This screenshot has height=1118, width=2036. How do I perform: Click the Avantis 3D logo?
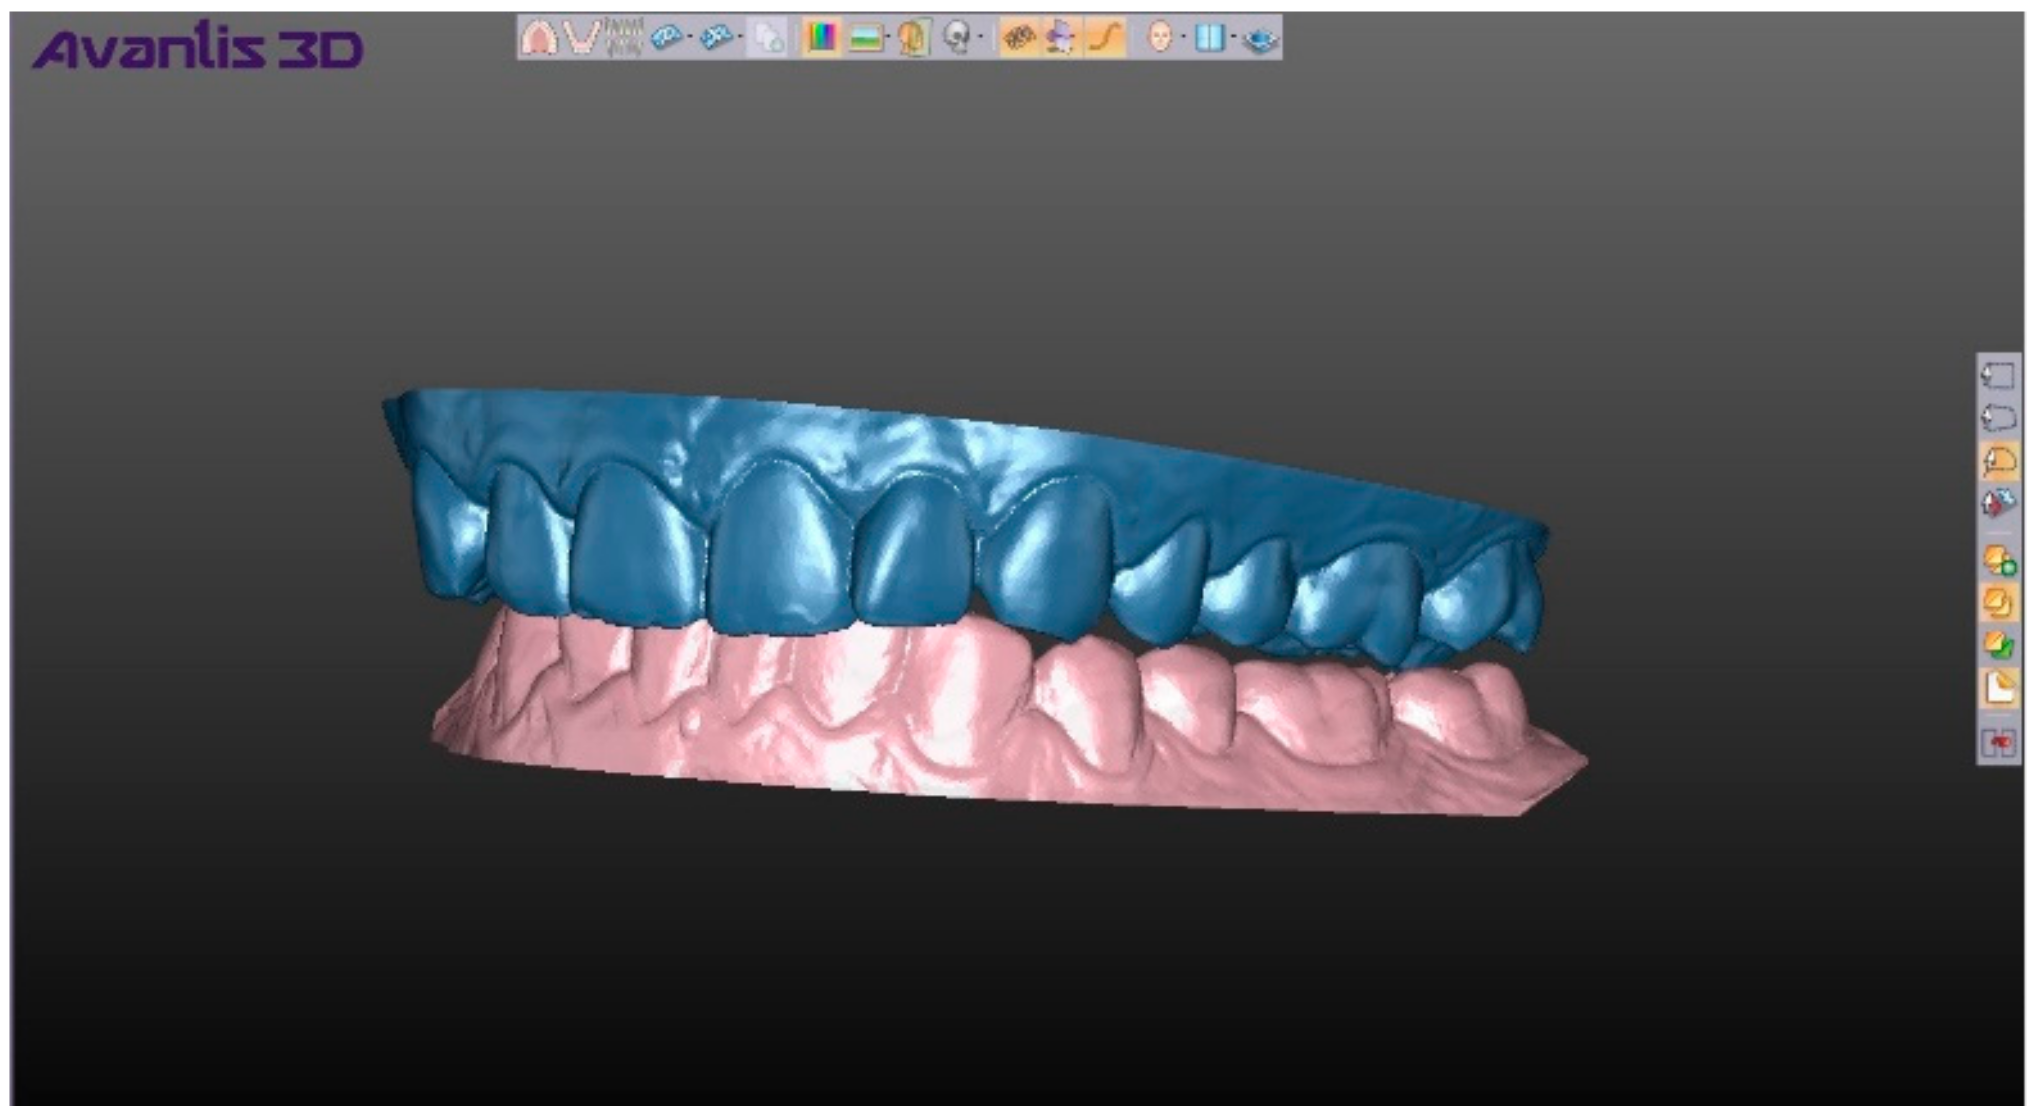pyautogui.click(x=198, y=49)
